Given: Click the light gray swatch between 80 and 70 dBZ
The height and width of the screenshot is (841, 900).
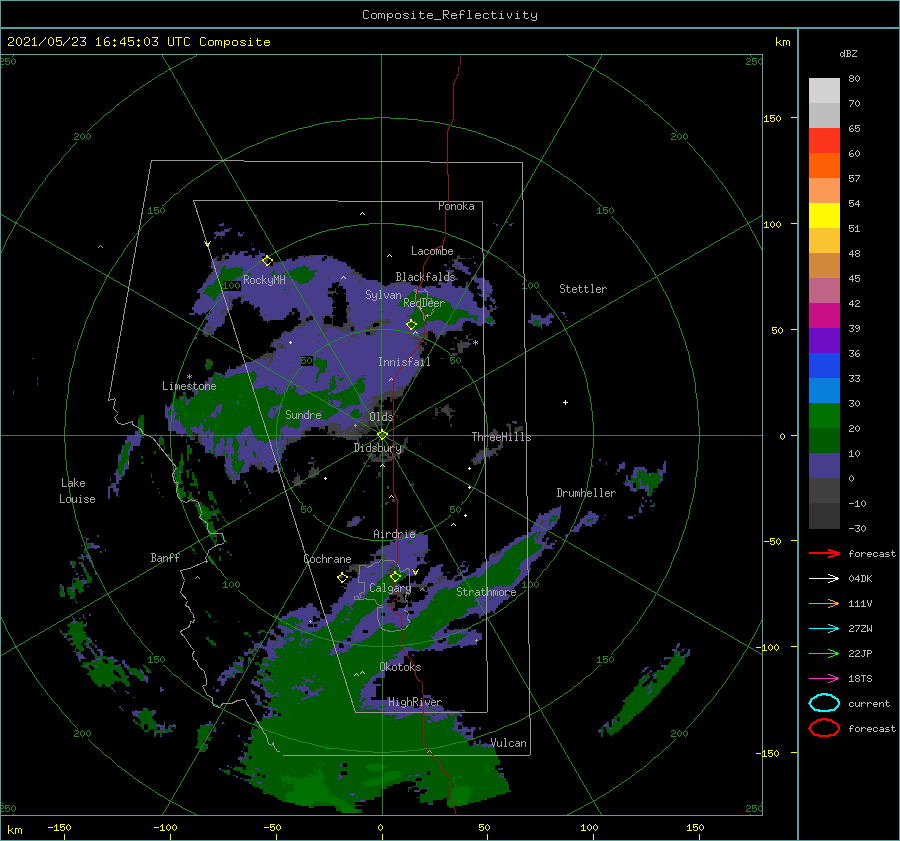Looking at the screenshot, I should pyautogui.click(x=824, y=91).
